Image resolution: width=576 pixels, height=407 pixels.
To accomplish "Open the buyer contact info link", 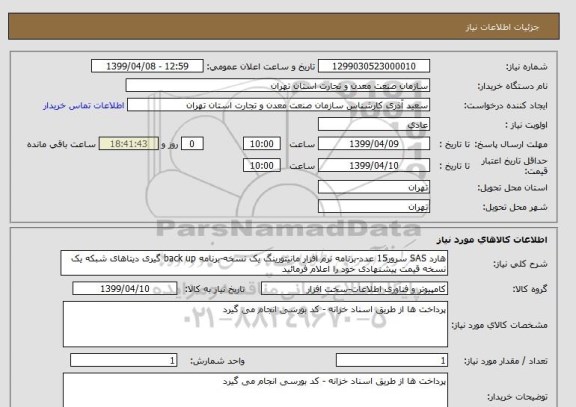I will (83, 106).
